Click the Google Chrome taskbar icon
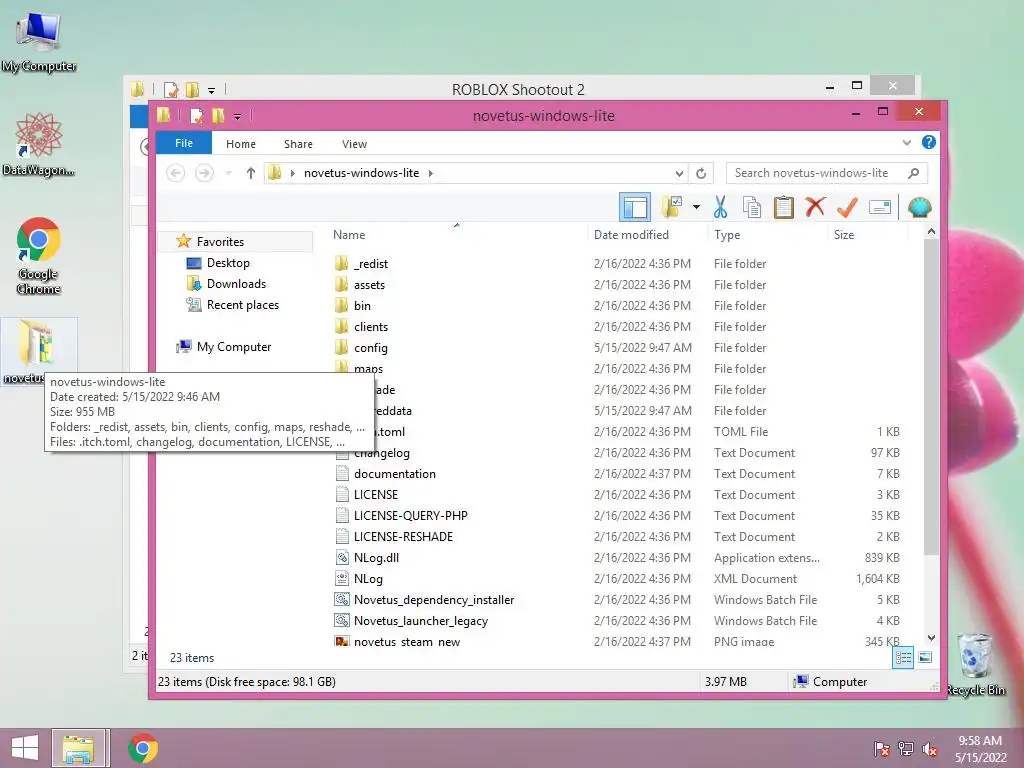Screen dimensions: 1024x768 click(142, 748)
